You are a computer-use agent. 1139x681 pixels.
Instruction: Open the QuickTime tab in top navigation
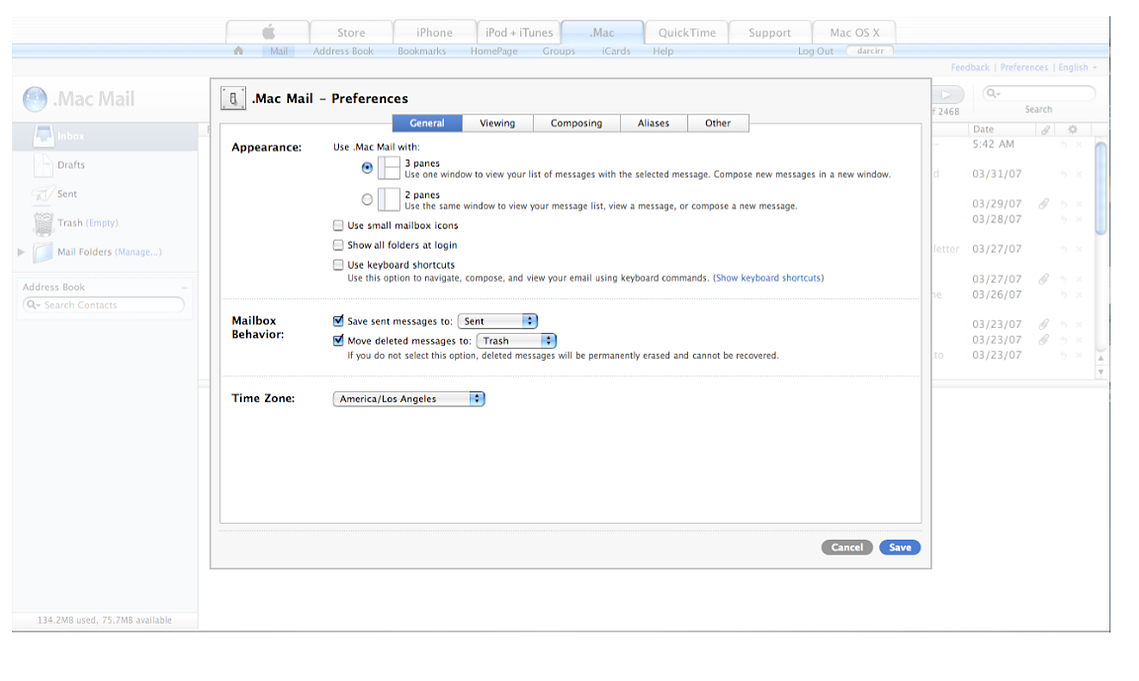coord(686,32)
